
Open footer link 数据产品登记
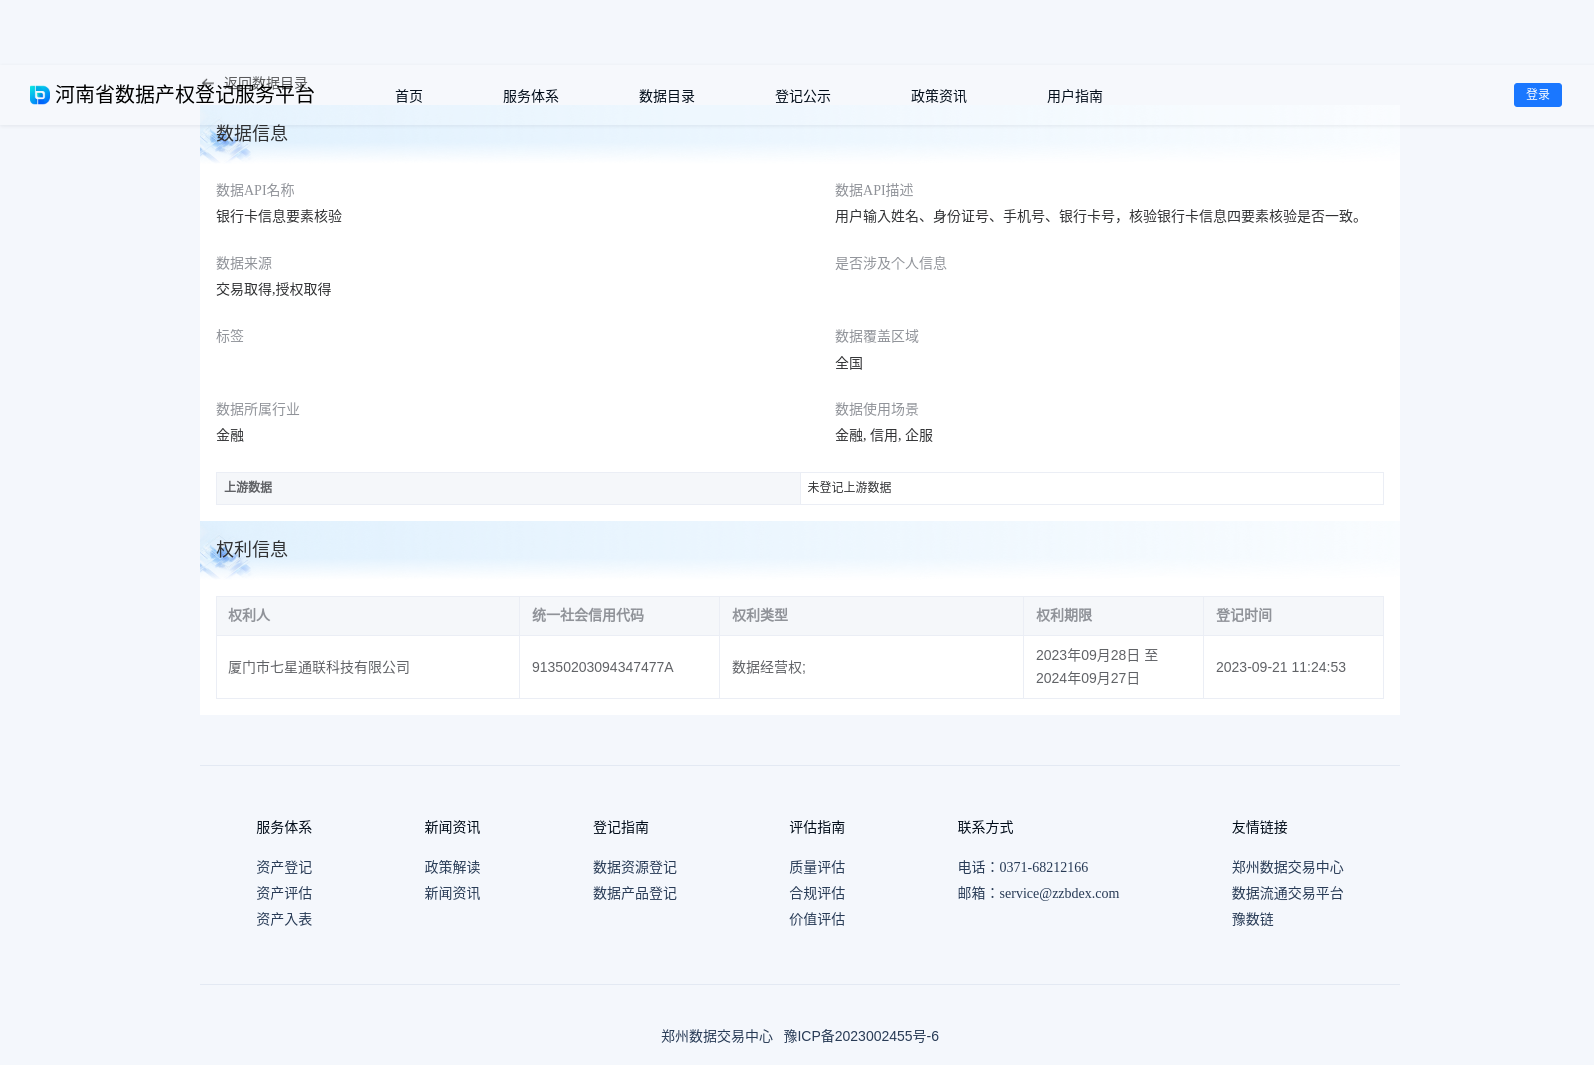click(635, 893)
